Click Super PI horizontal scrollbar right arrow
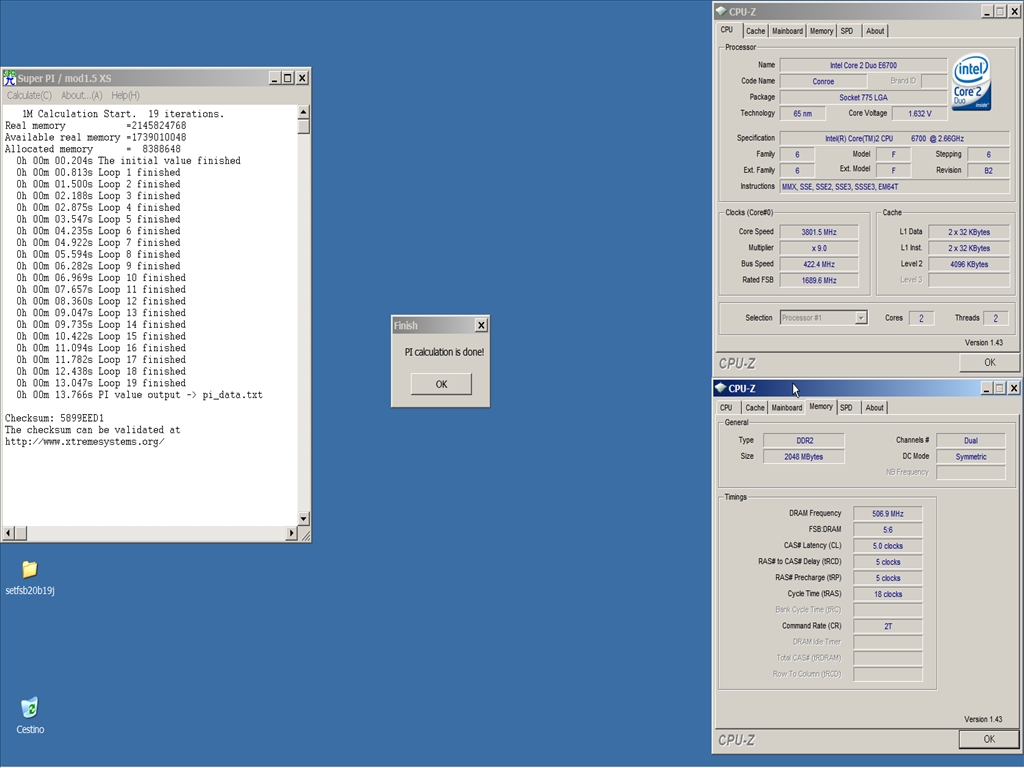 (291, 534)
